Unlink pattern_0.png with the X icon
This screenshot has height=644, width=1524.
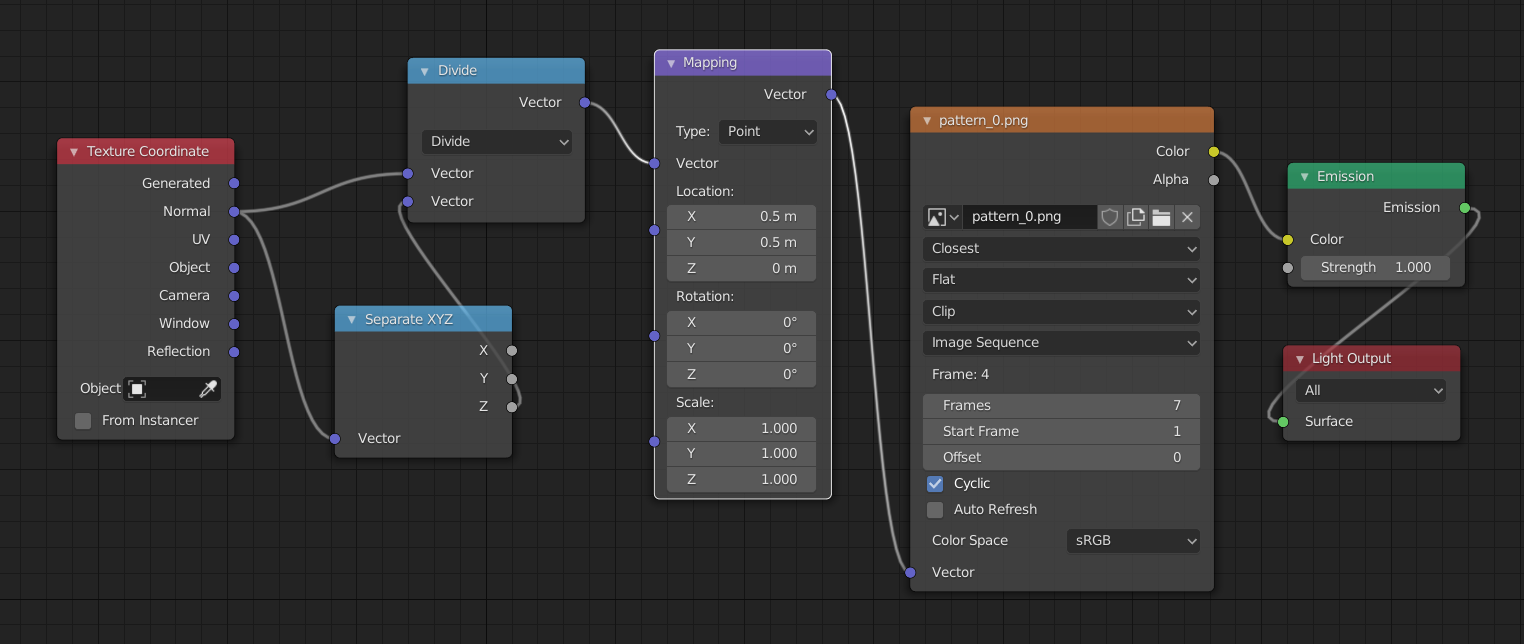point(1187,217)
